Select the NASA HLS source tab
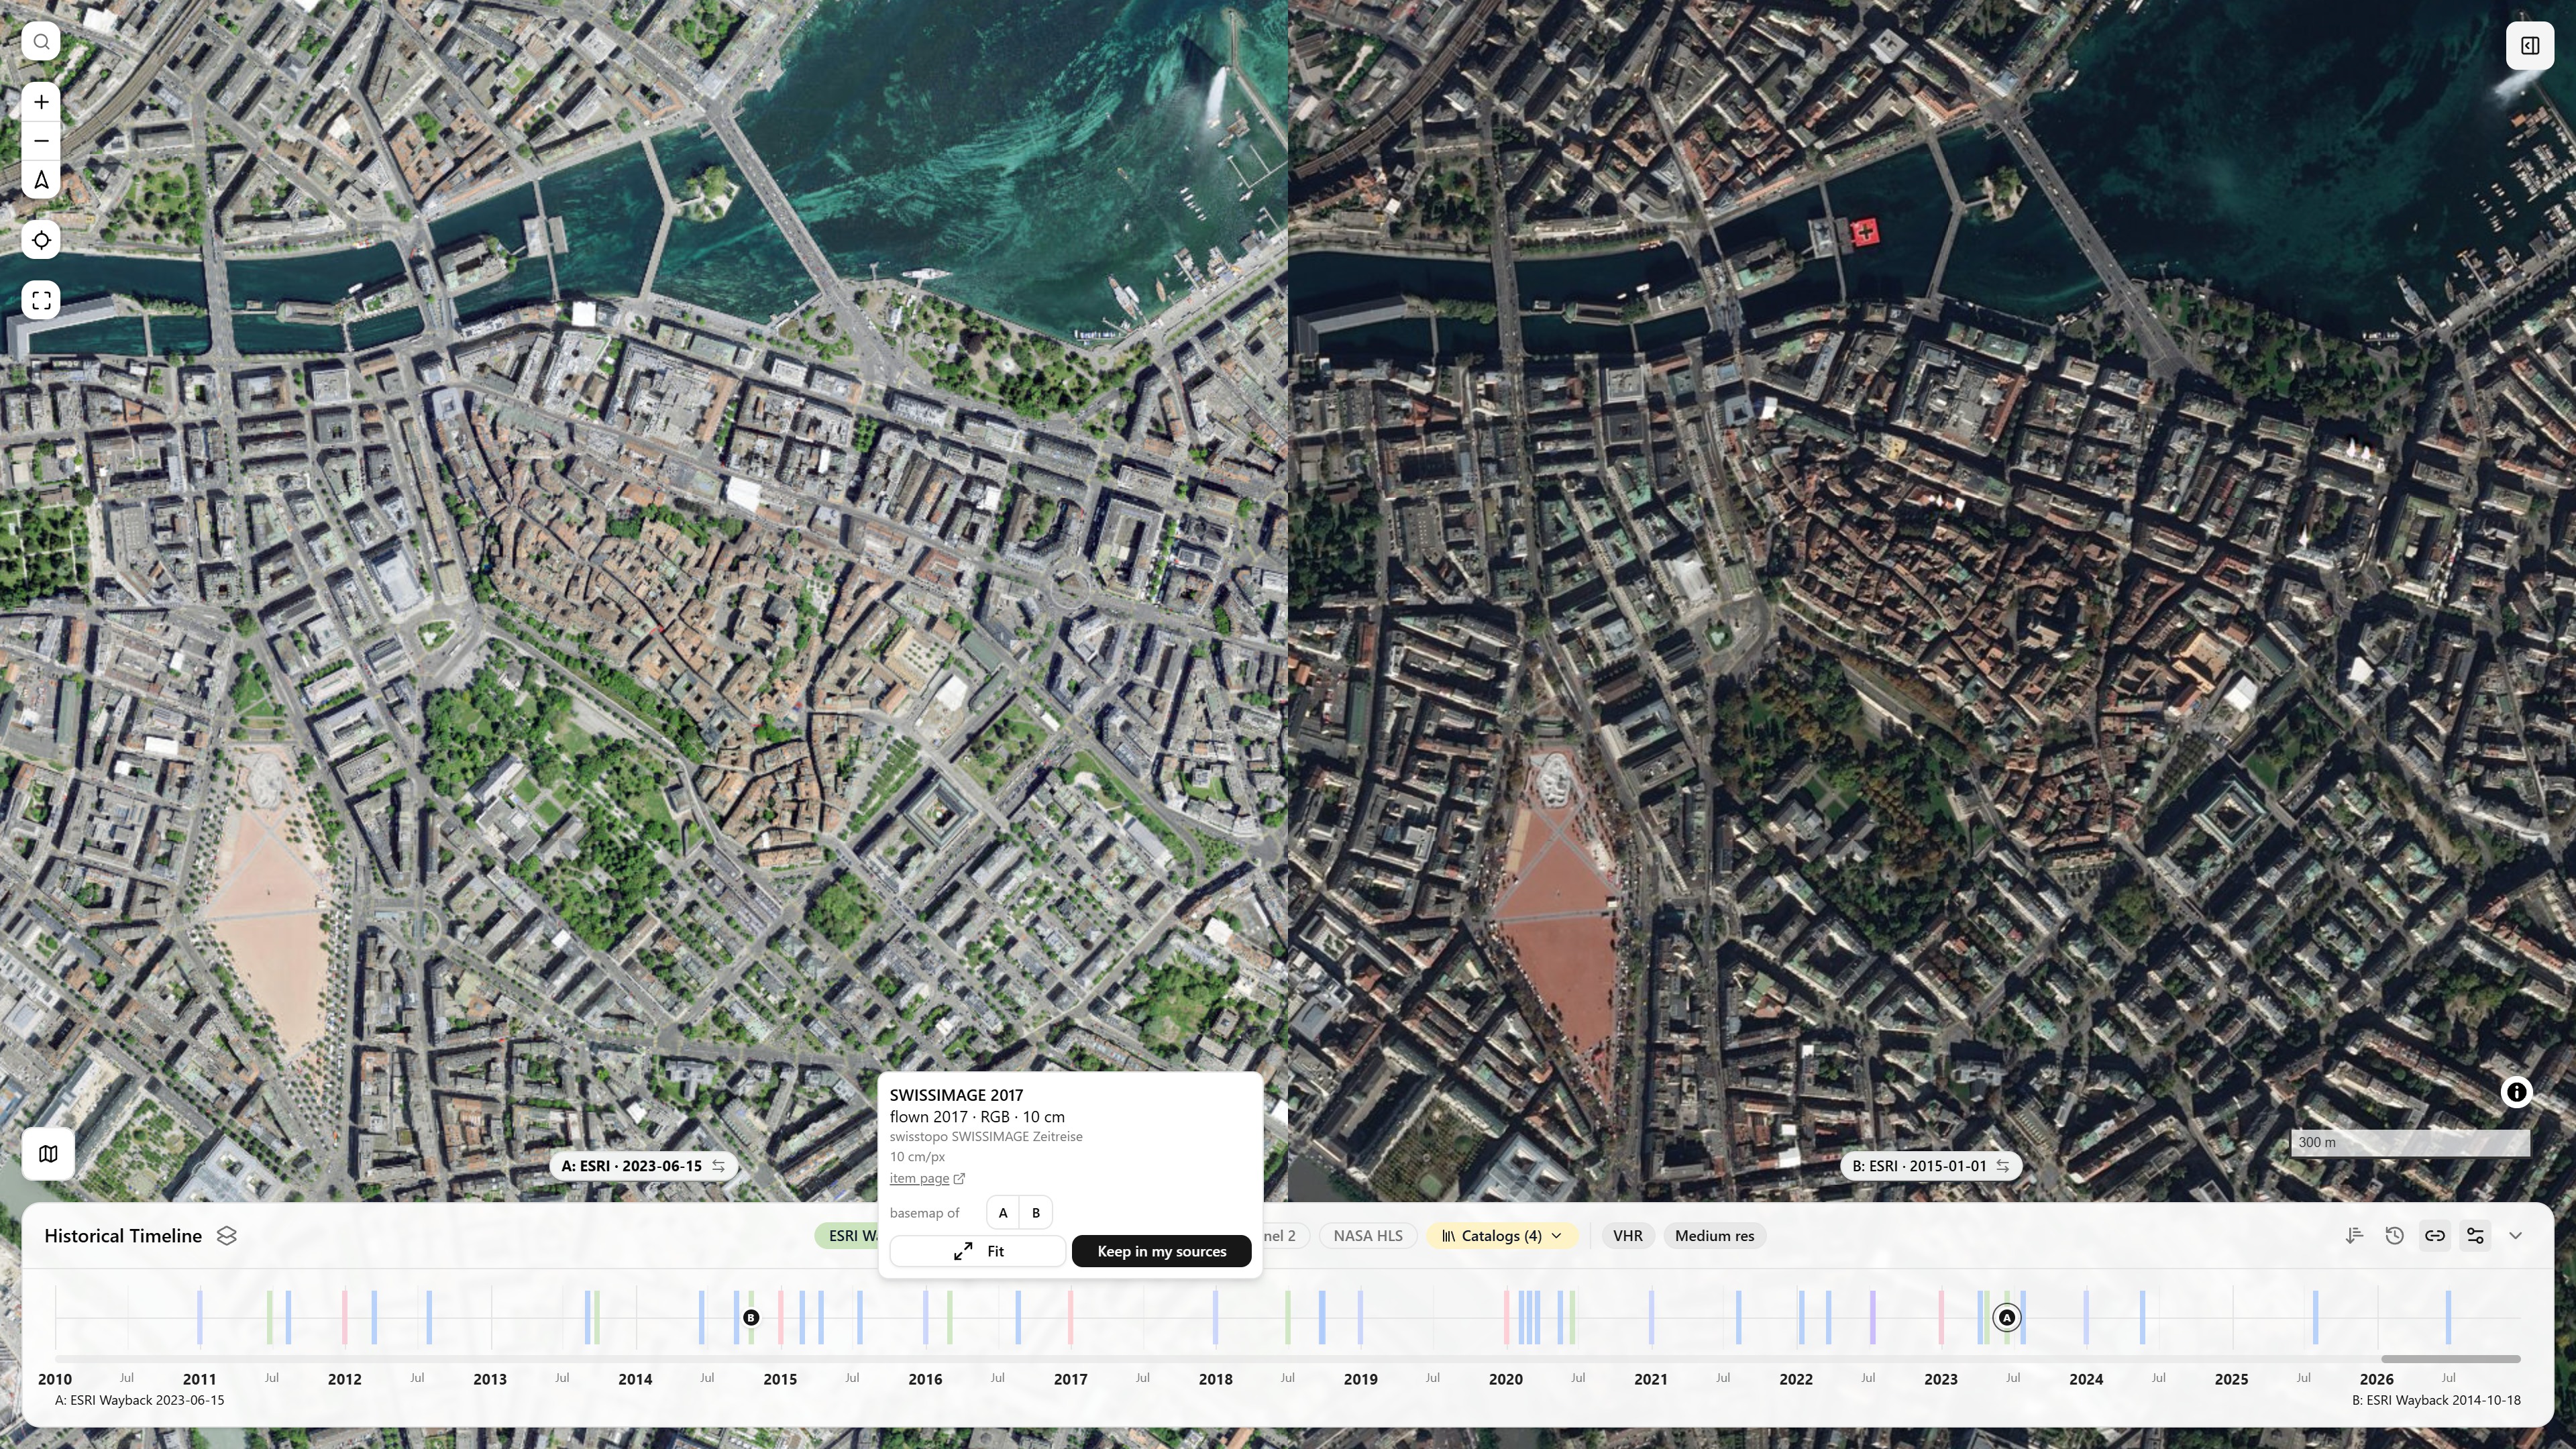 pyautogui.click(x=1367, y=1236)
